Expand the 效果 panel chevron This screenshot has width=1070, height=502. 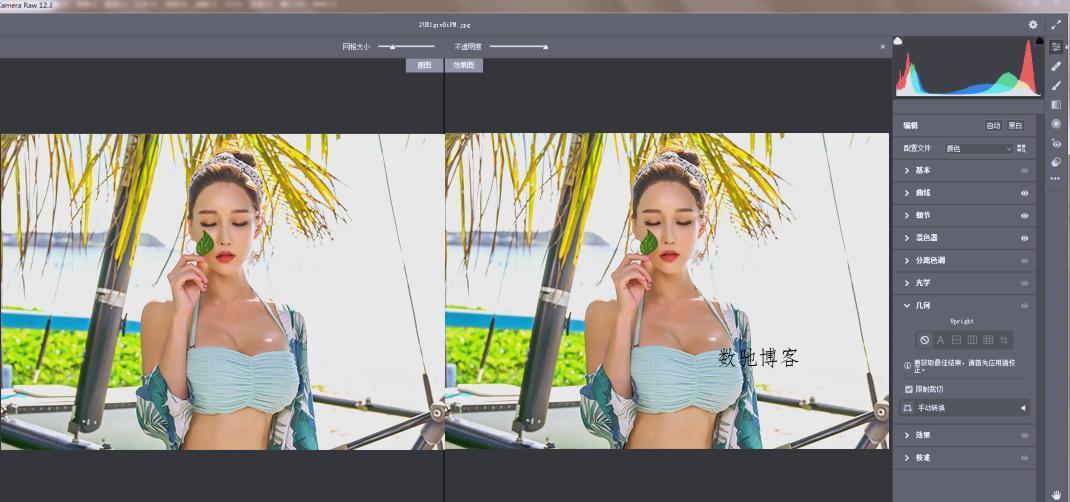907,435
